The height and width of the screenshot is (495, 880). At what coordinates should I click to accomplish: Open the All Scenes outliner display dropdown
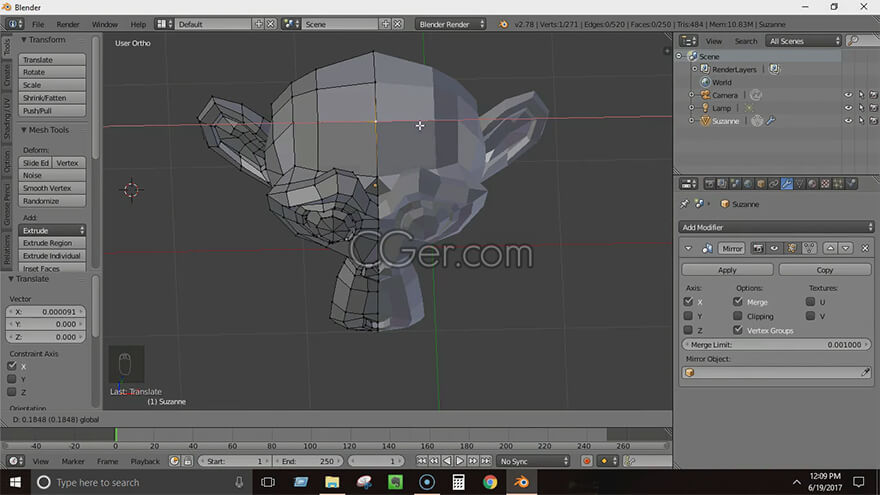(803, 41)
